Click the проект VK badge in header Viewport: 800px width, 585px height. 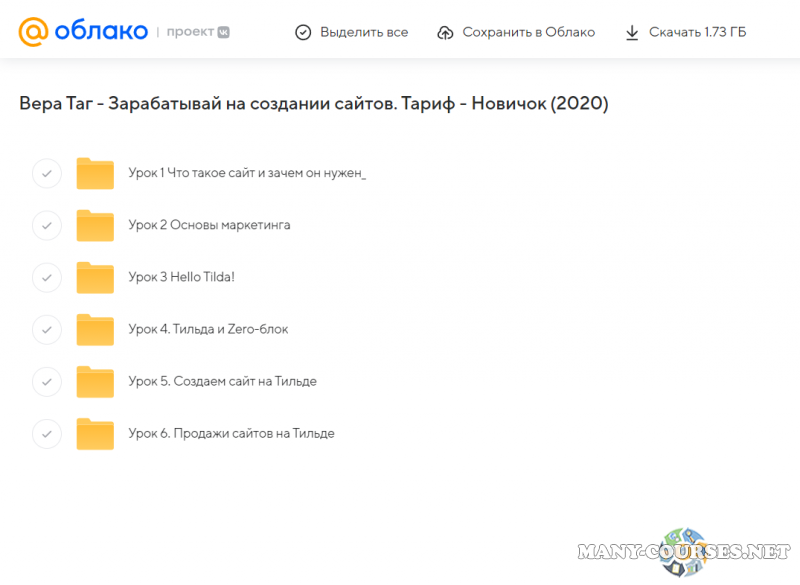[196, 31]
